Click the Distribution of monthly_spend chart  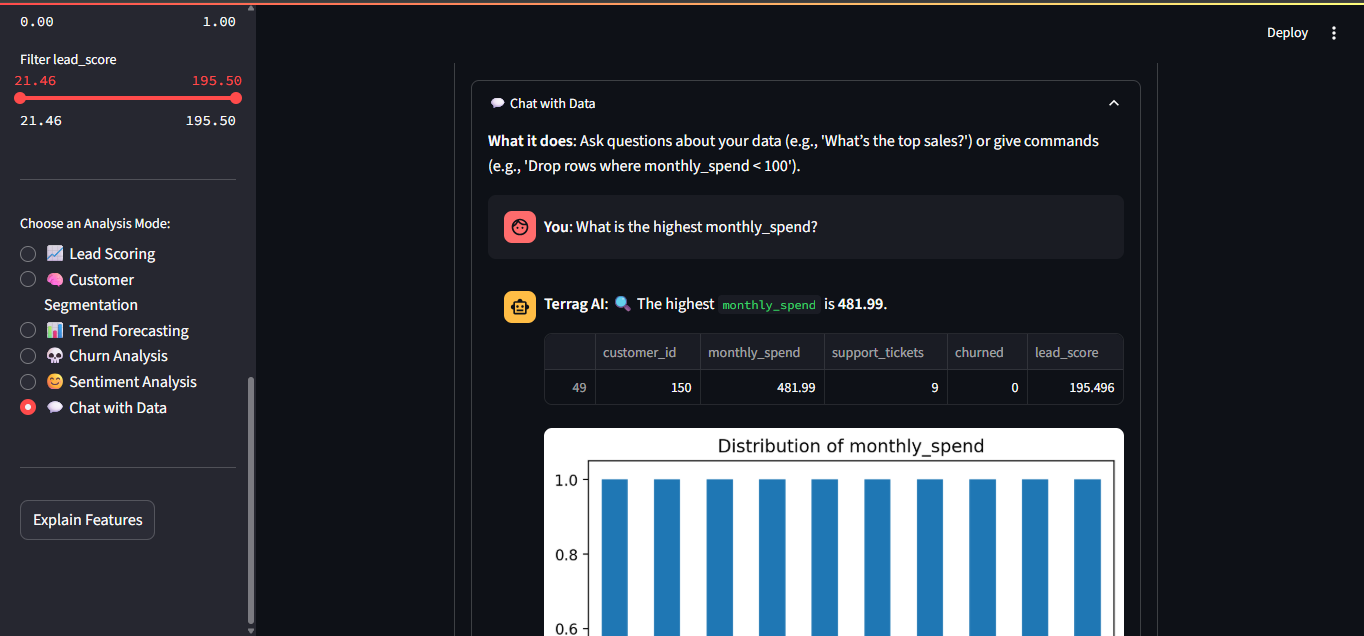click(833, 540)
